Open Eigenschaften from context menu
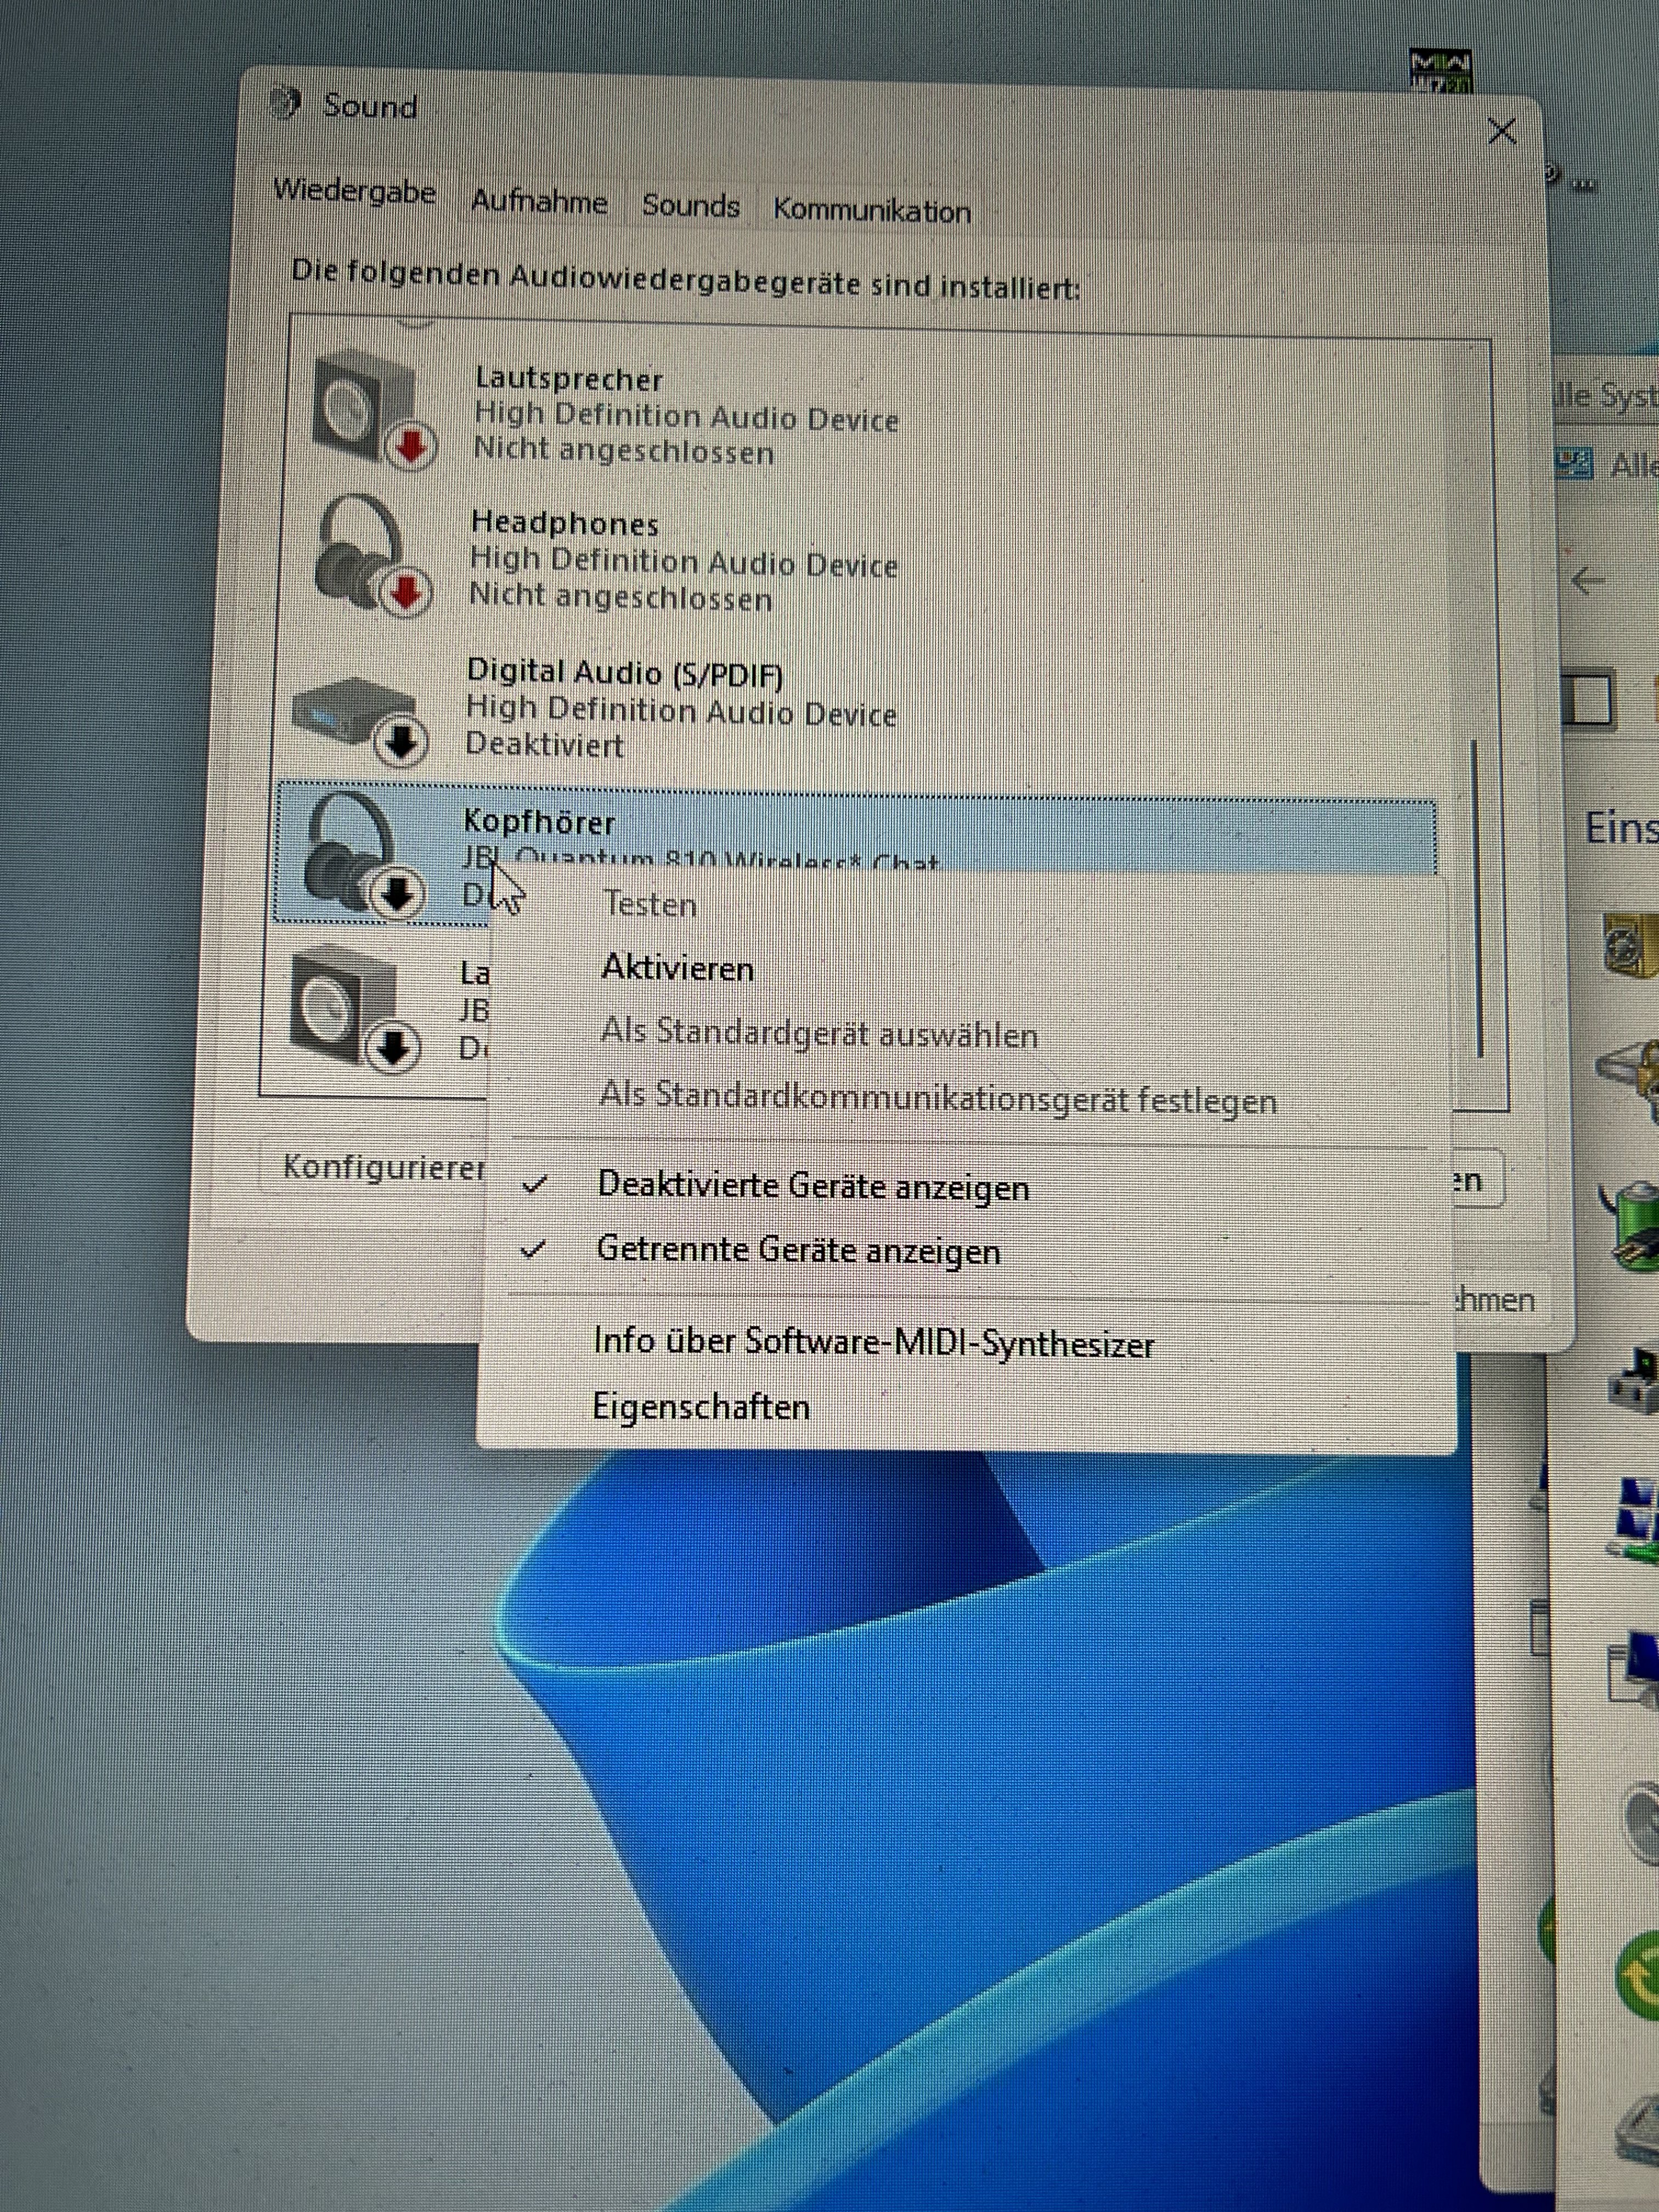Image resolution: width=1659 pixels, height=2212 pixels. point(701,1407)
